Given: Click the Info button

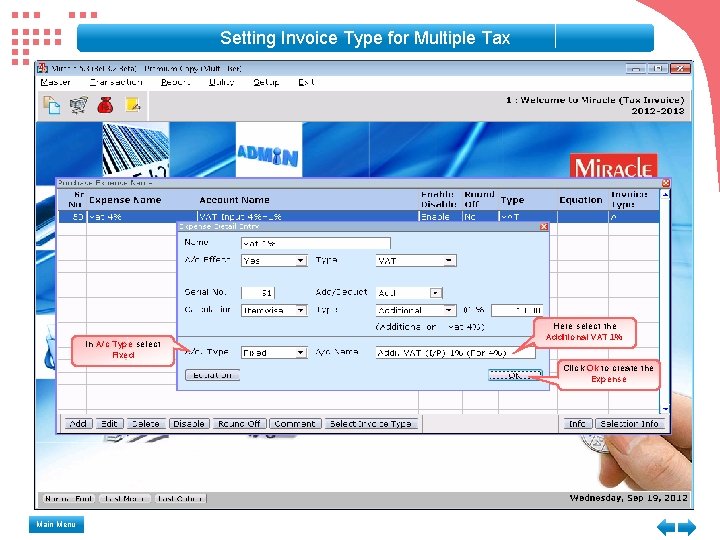Looking at the screenshot, I should 577,423.
